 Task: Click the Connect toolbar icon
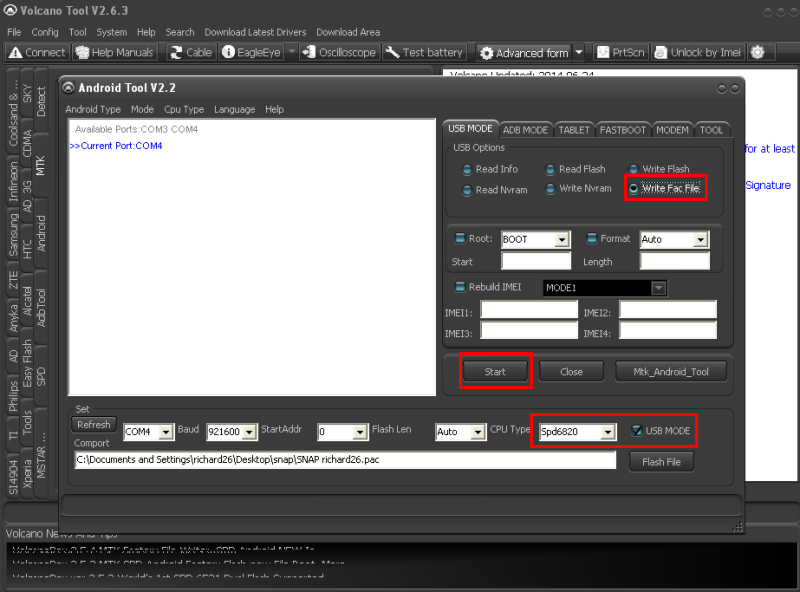(x=36, y=52)
